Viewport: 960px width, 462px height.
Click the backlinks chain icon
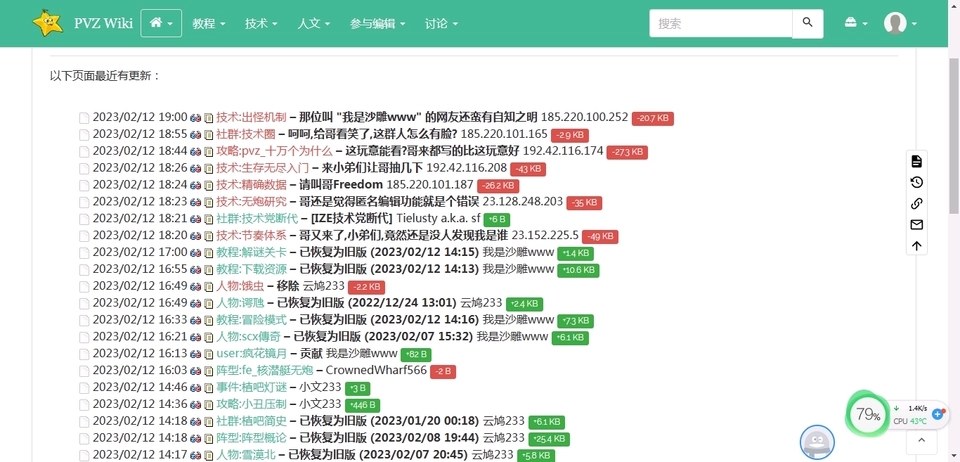pyautogui.click(x=916, y=203)
